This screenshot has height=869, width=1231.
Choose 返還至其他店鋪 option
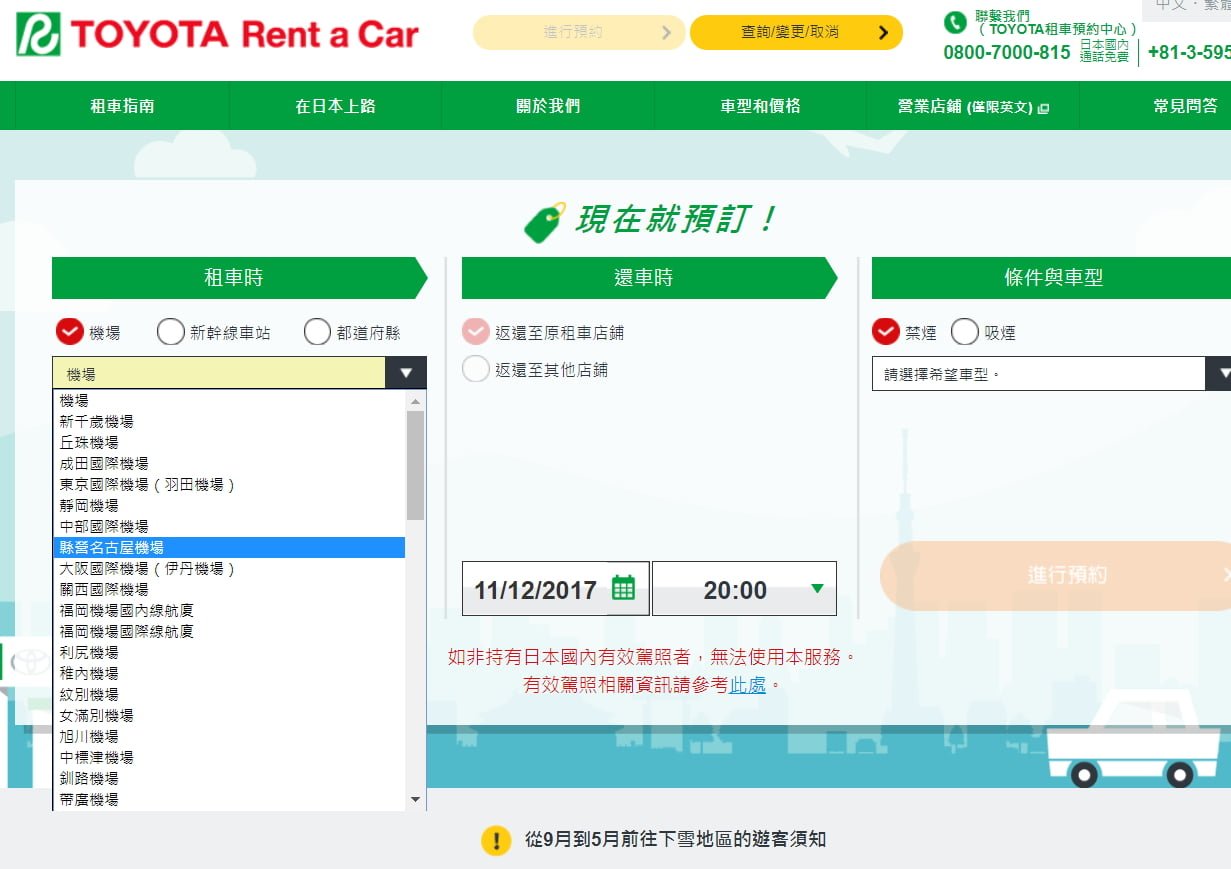coord(476,369)
